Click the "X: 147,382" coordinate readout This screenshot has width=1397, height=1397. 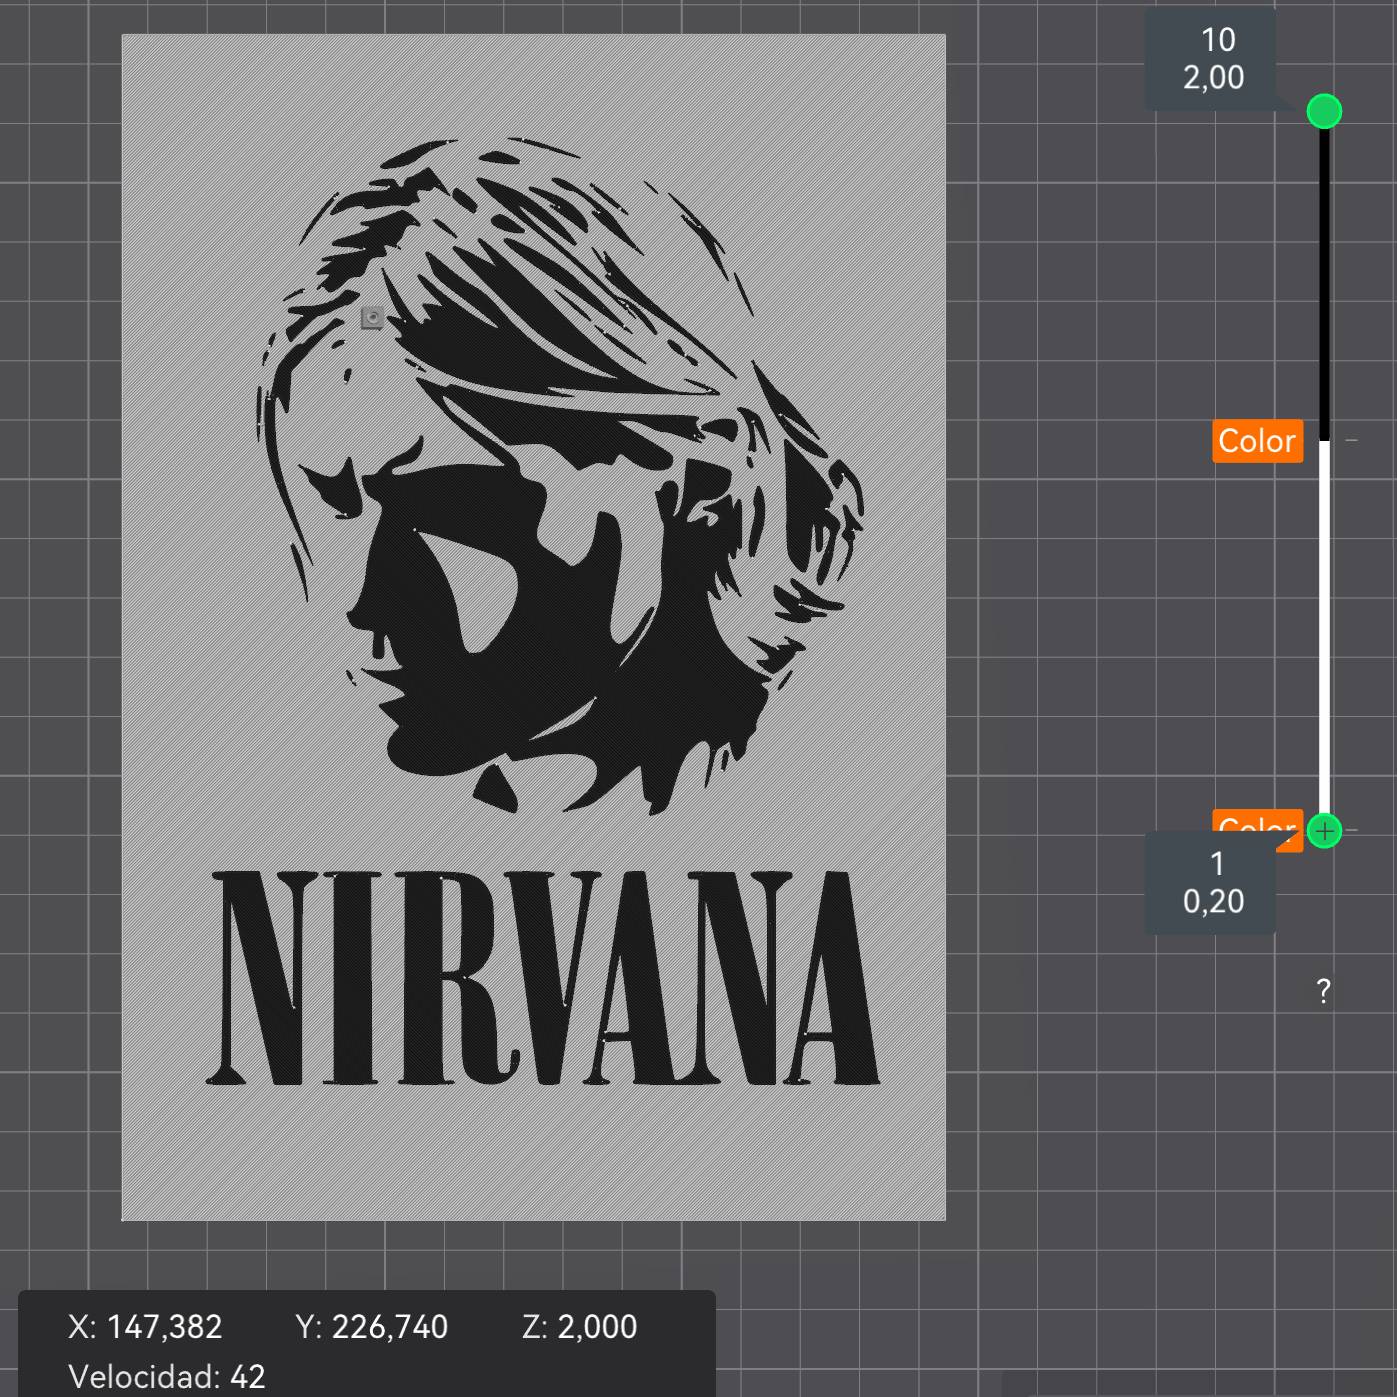pos(145,1327)
